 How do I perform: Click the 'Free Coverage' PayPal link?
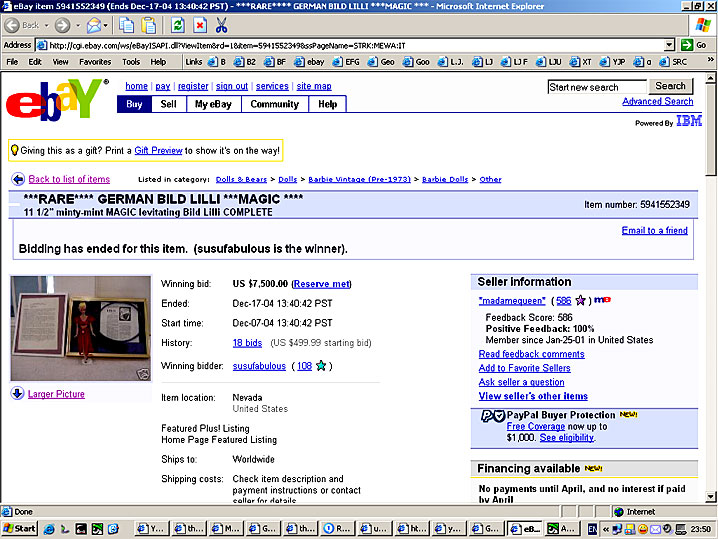click(536, 426)
